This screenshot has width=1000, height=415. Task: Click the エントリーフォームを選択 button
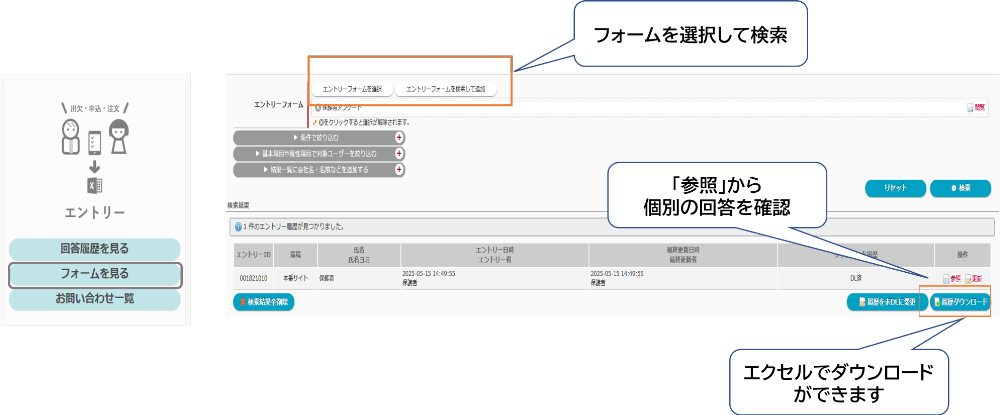[x=352, y=89]
